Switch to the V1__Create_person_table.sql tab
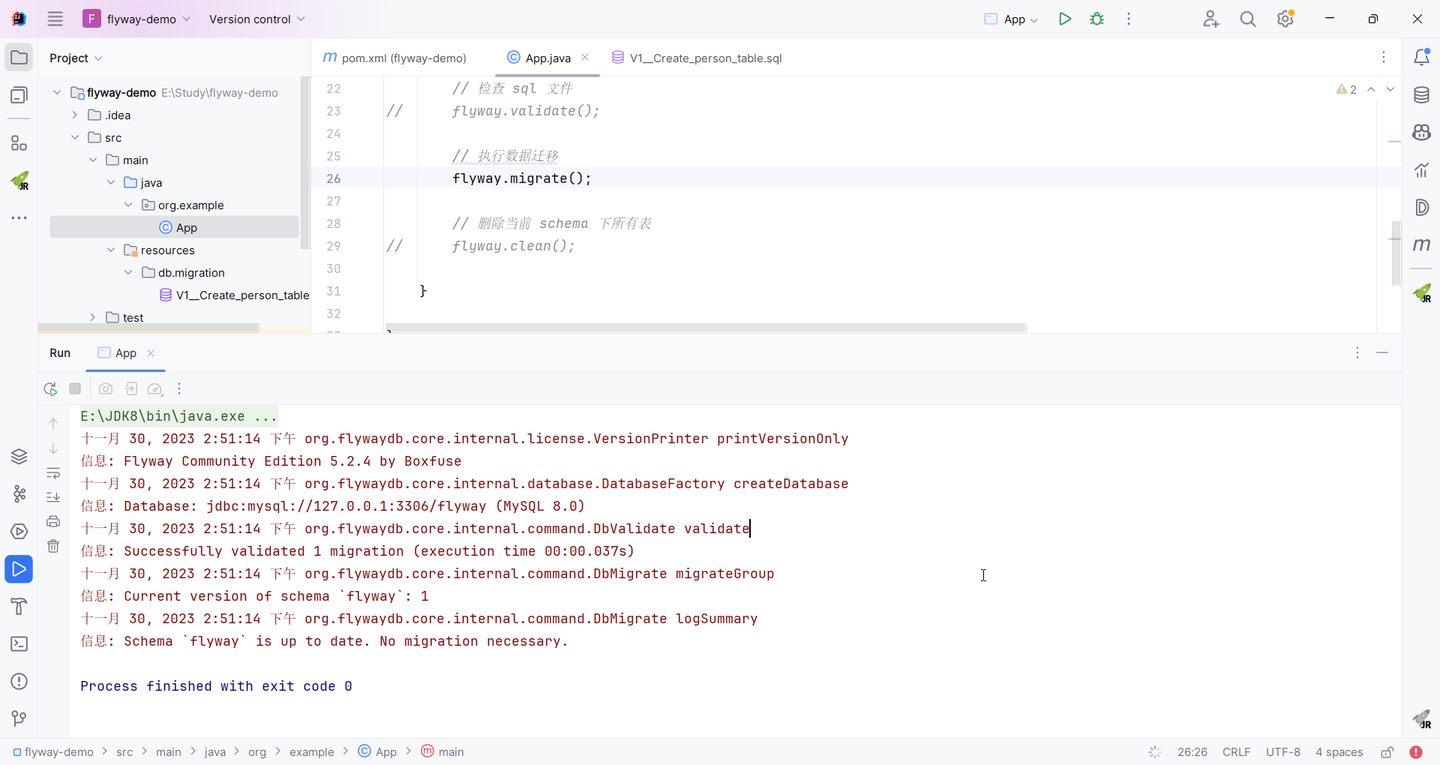Image resolution: width=1440 pixels, height=765 pixels. click(697, 58)
